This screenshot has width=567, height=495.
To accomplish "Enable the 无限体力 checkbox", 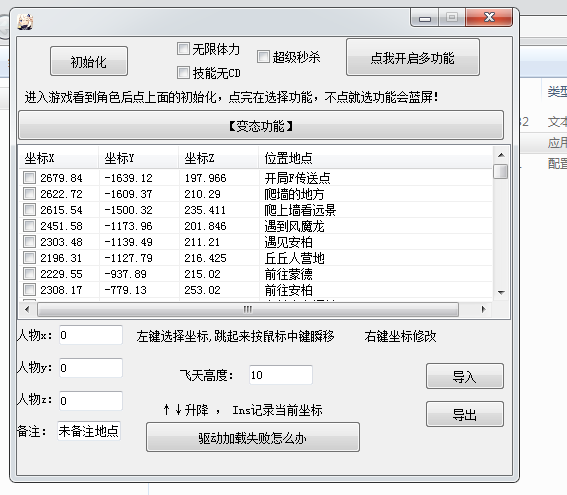I will 183,49.
